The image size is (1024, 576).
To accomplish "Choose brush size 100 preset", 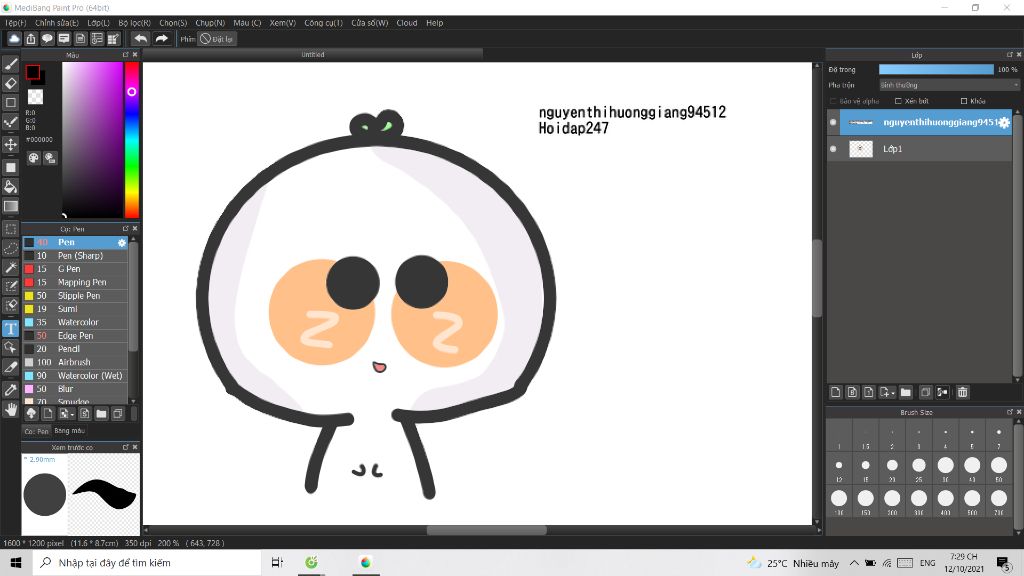I will (x=839, y=502).
